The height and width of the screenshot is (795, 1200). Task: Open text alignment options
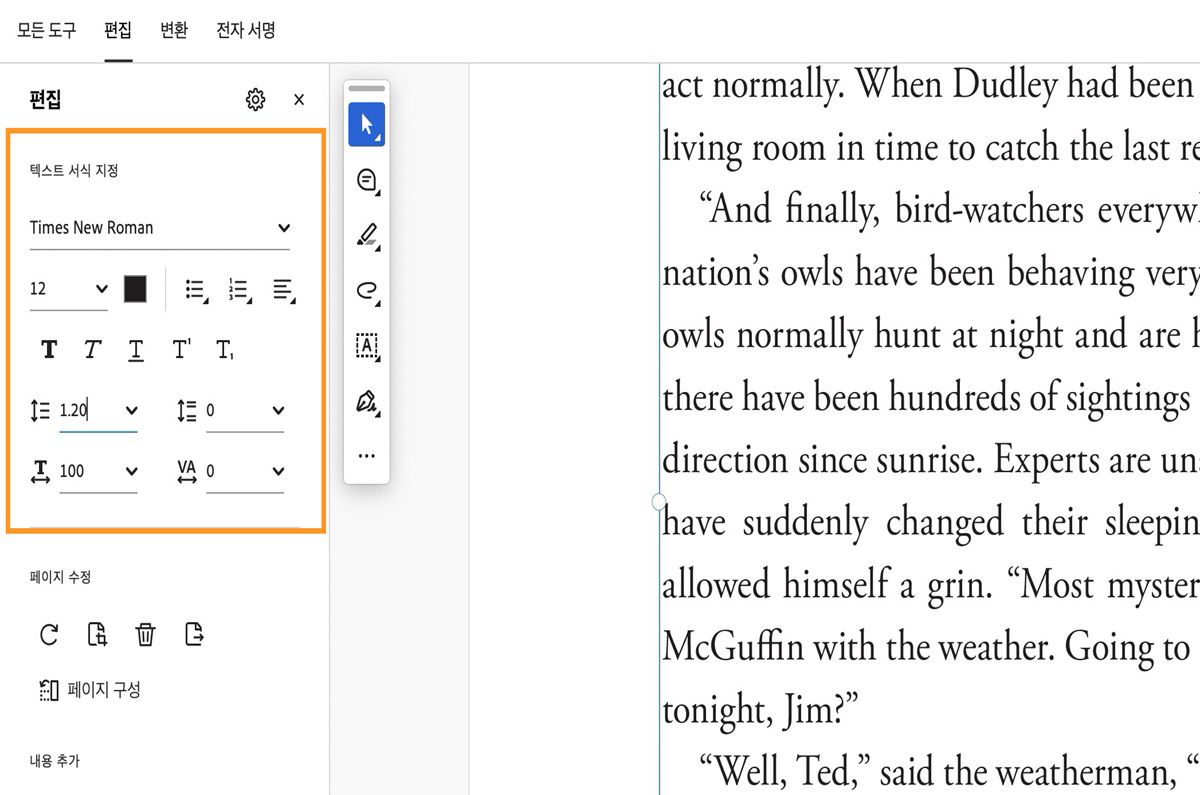coord(284,290)
